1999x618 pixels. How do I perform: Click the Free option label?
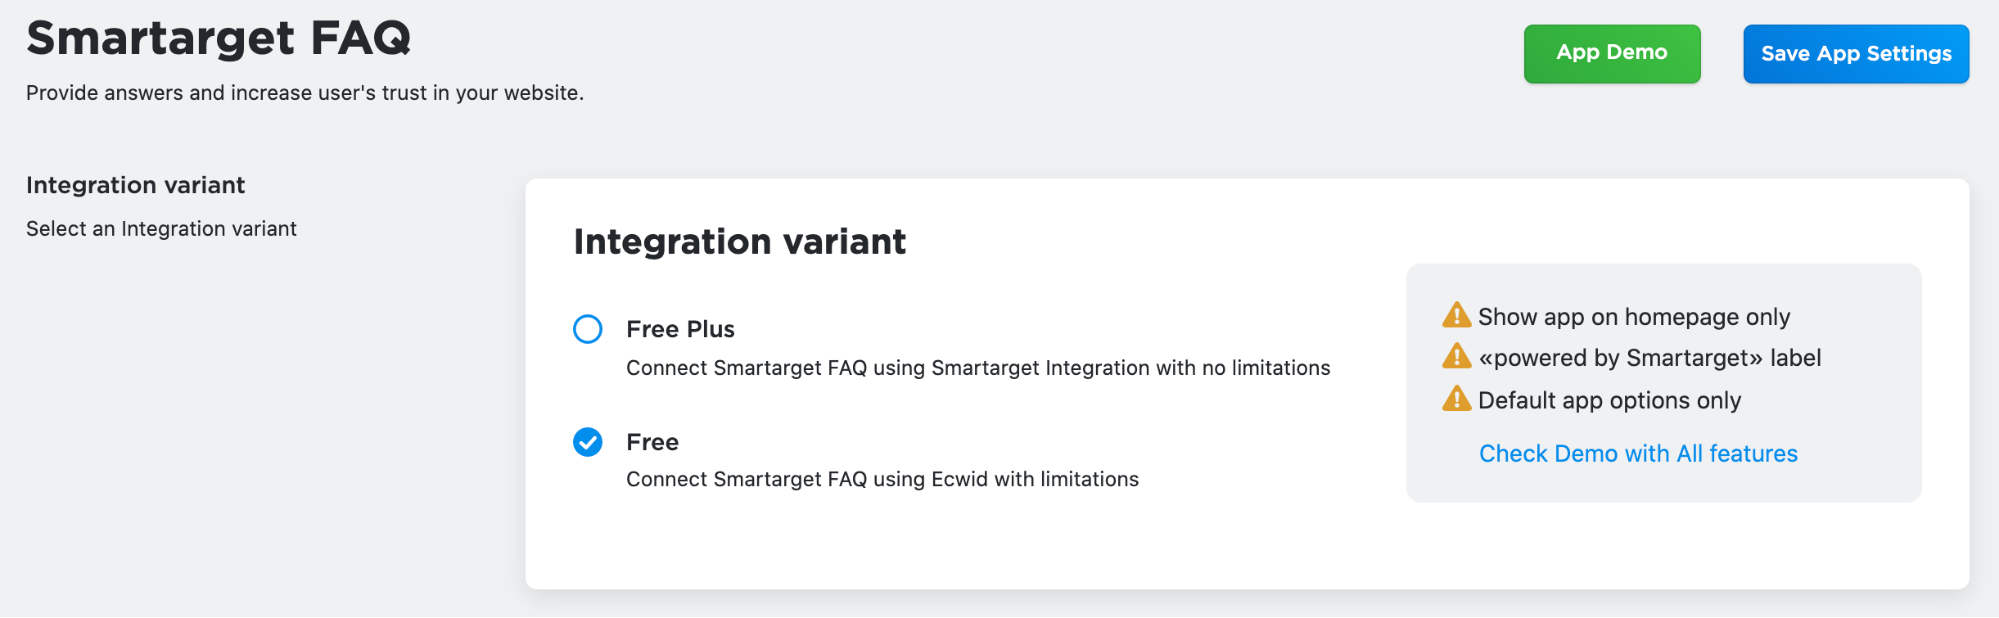point(652,442)
